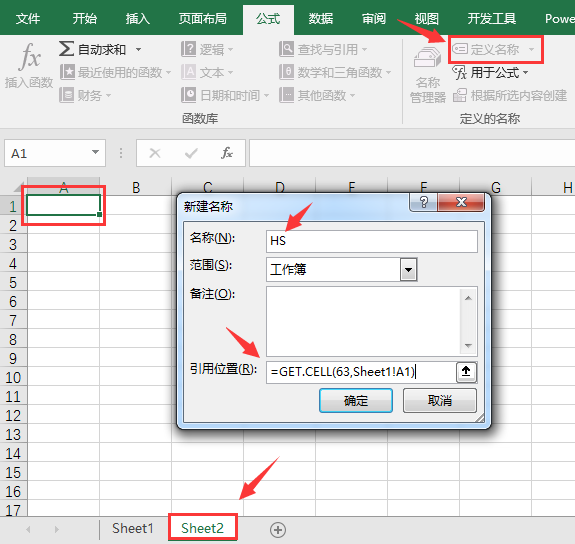The width and height of the screenshot is (575, 544).
Task: Click the collapse dialog range selector arrow
Action: (x=466, y=372)
